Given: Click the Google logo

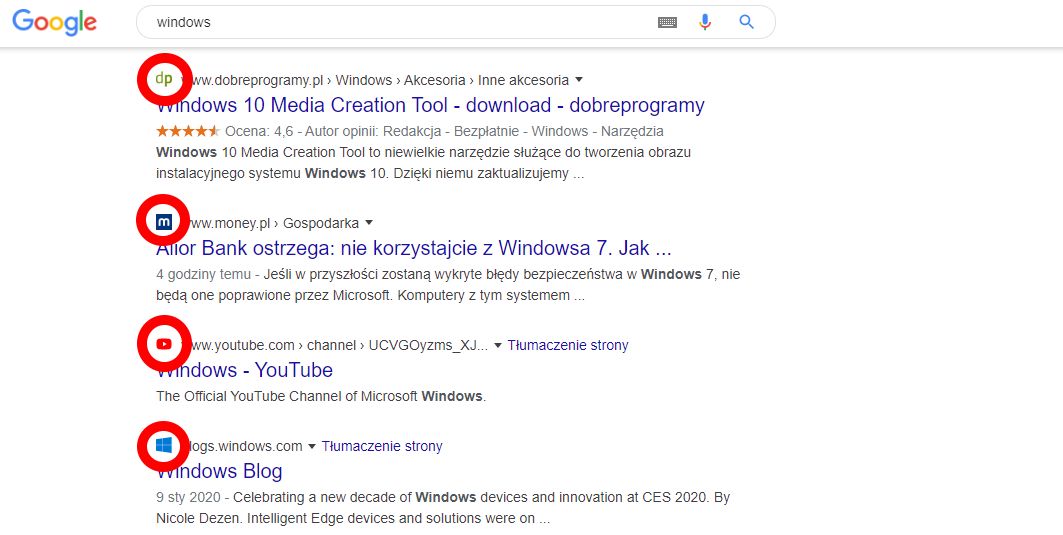Looking at the screenshot, I should click(x=54, y=23).
